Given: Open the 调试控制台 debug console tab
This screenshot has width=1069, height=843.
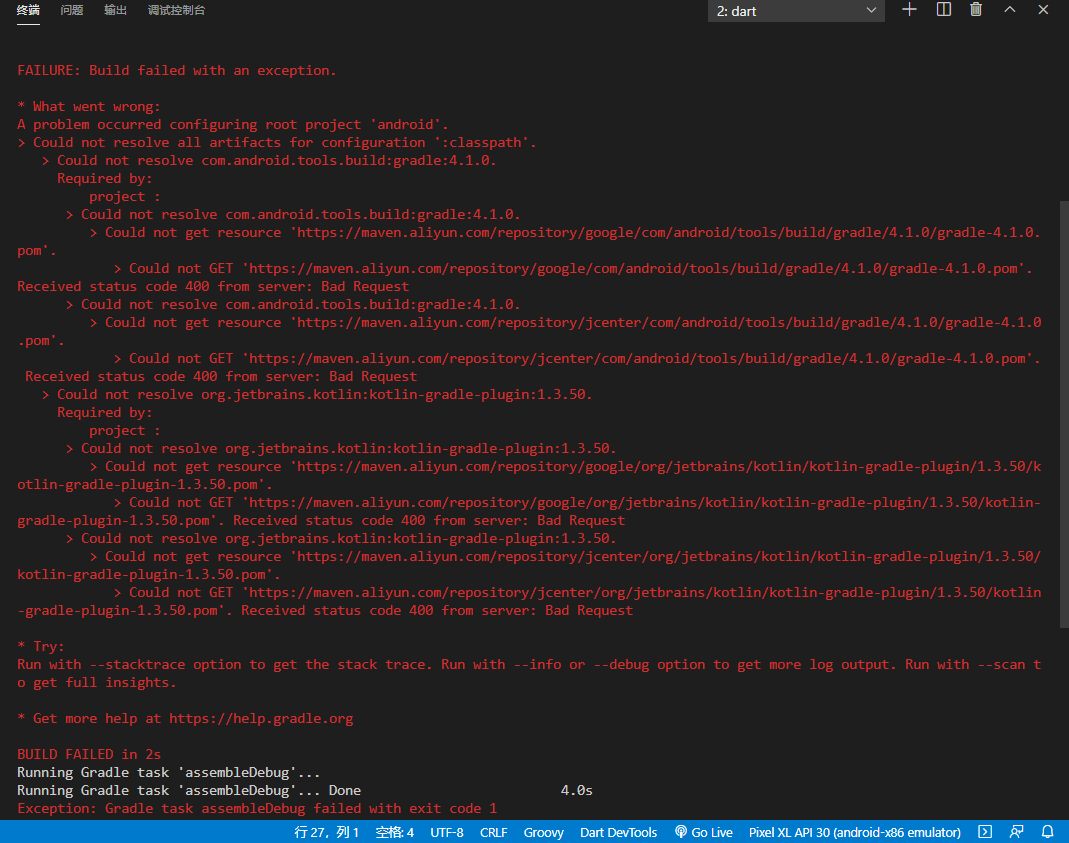Looking at the screenshot, I should point(176,10).
